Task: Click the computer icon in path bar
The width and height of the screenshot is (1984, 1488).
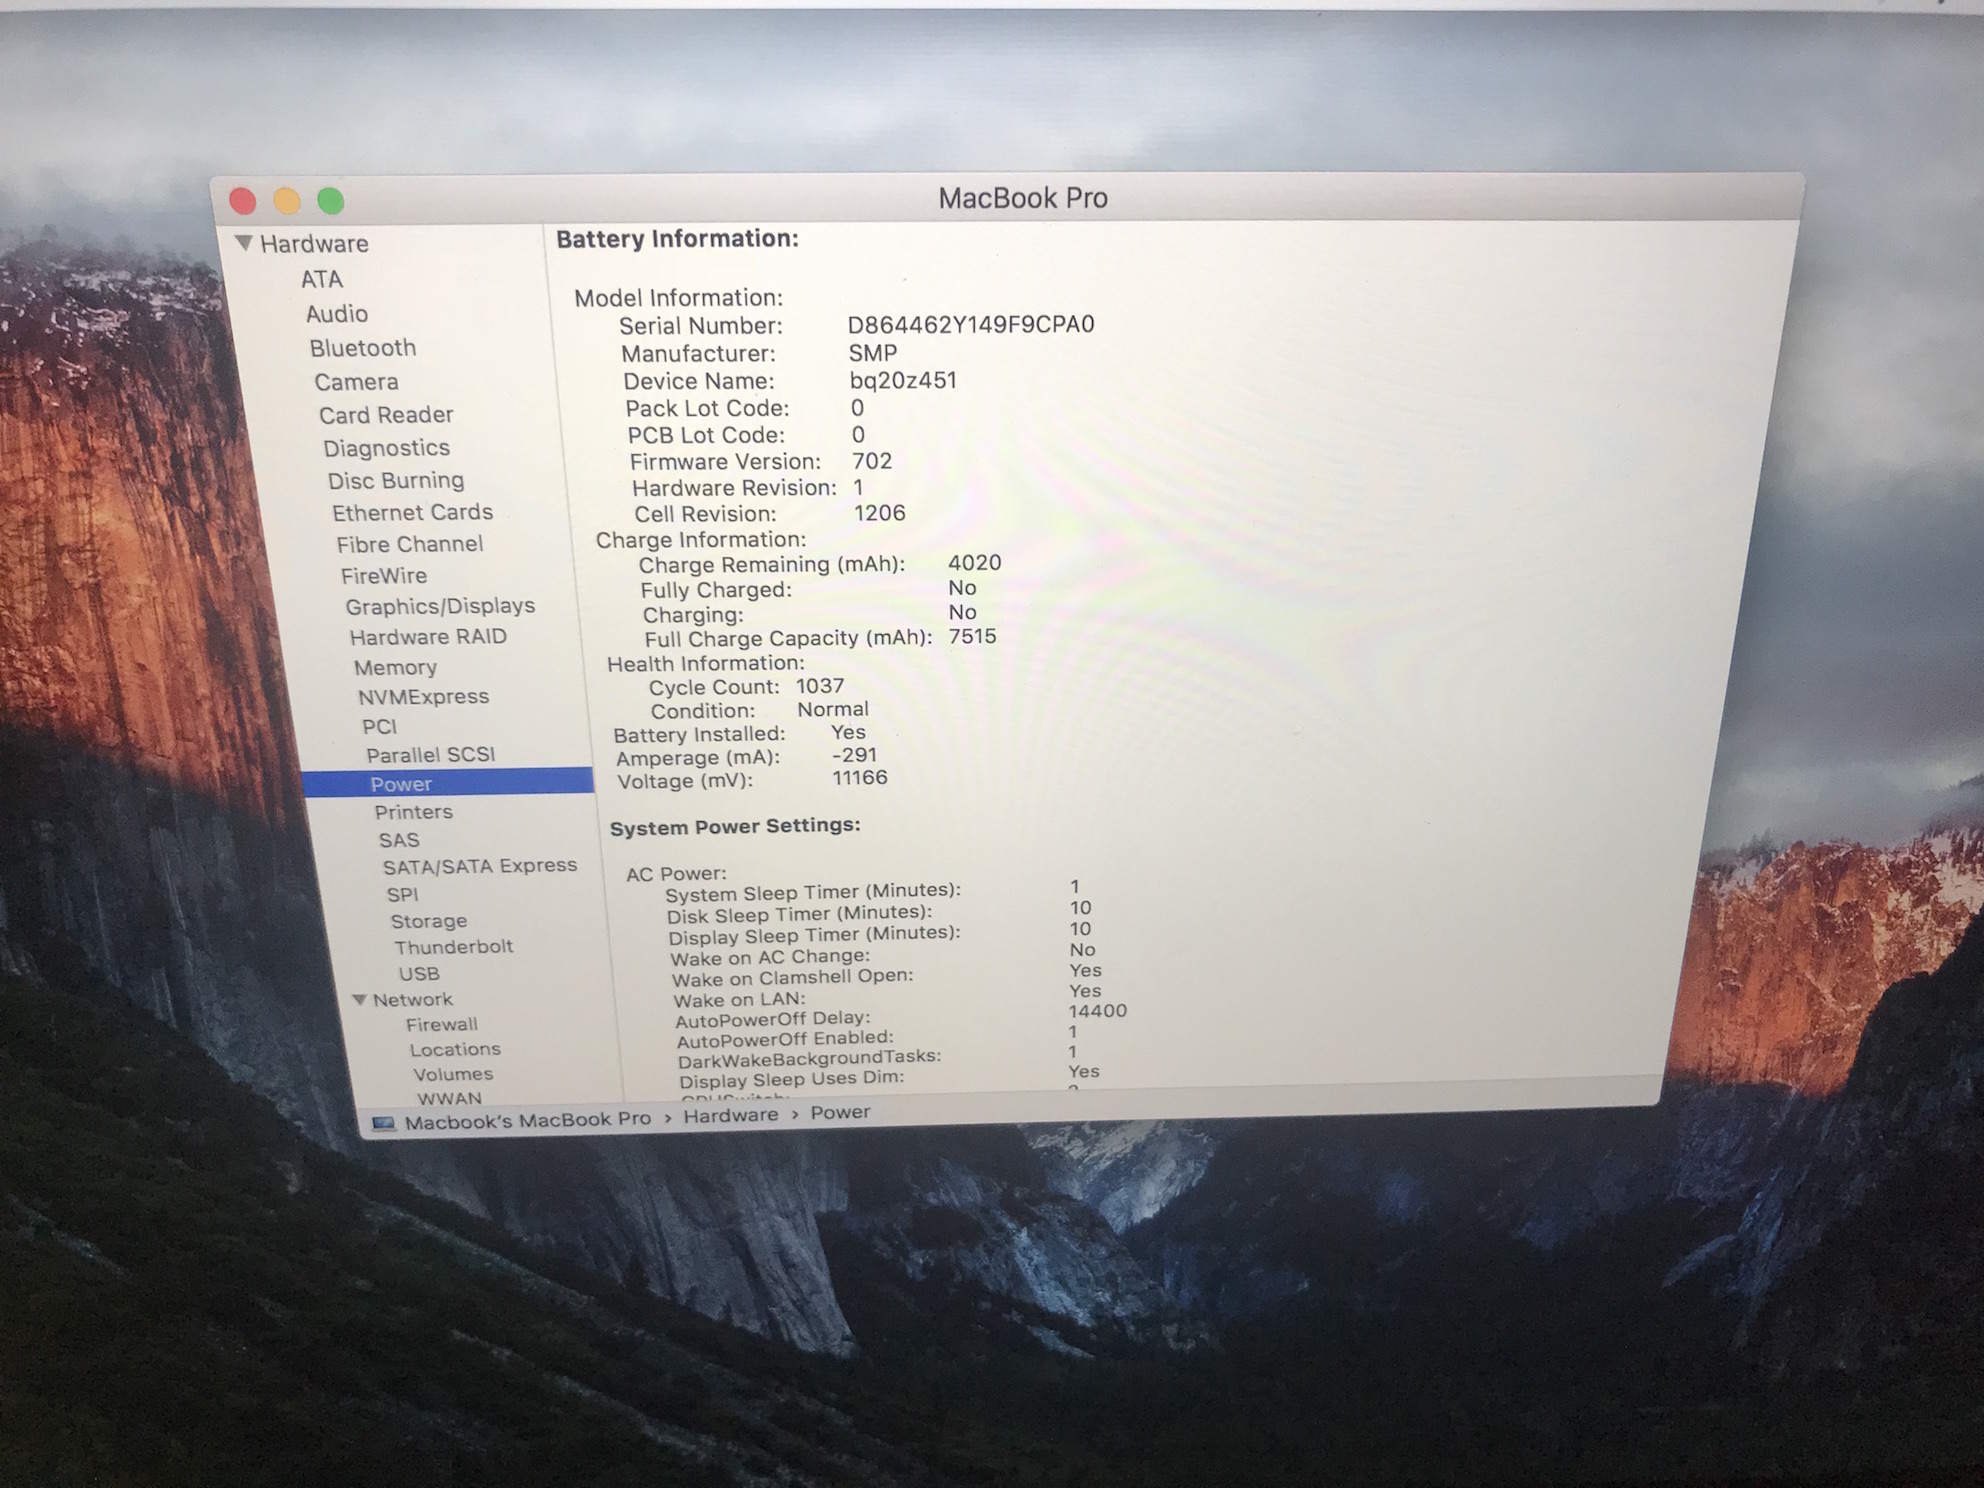Action: click(x=383, y=1123)
